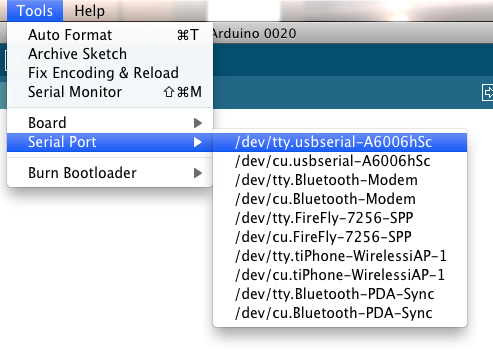Viewport: 493px width, 364px height.
Task: Open the Tools menu
Action: tap(35, 11)
